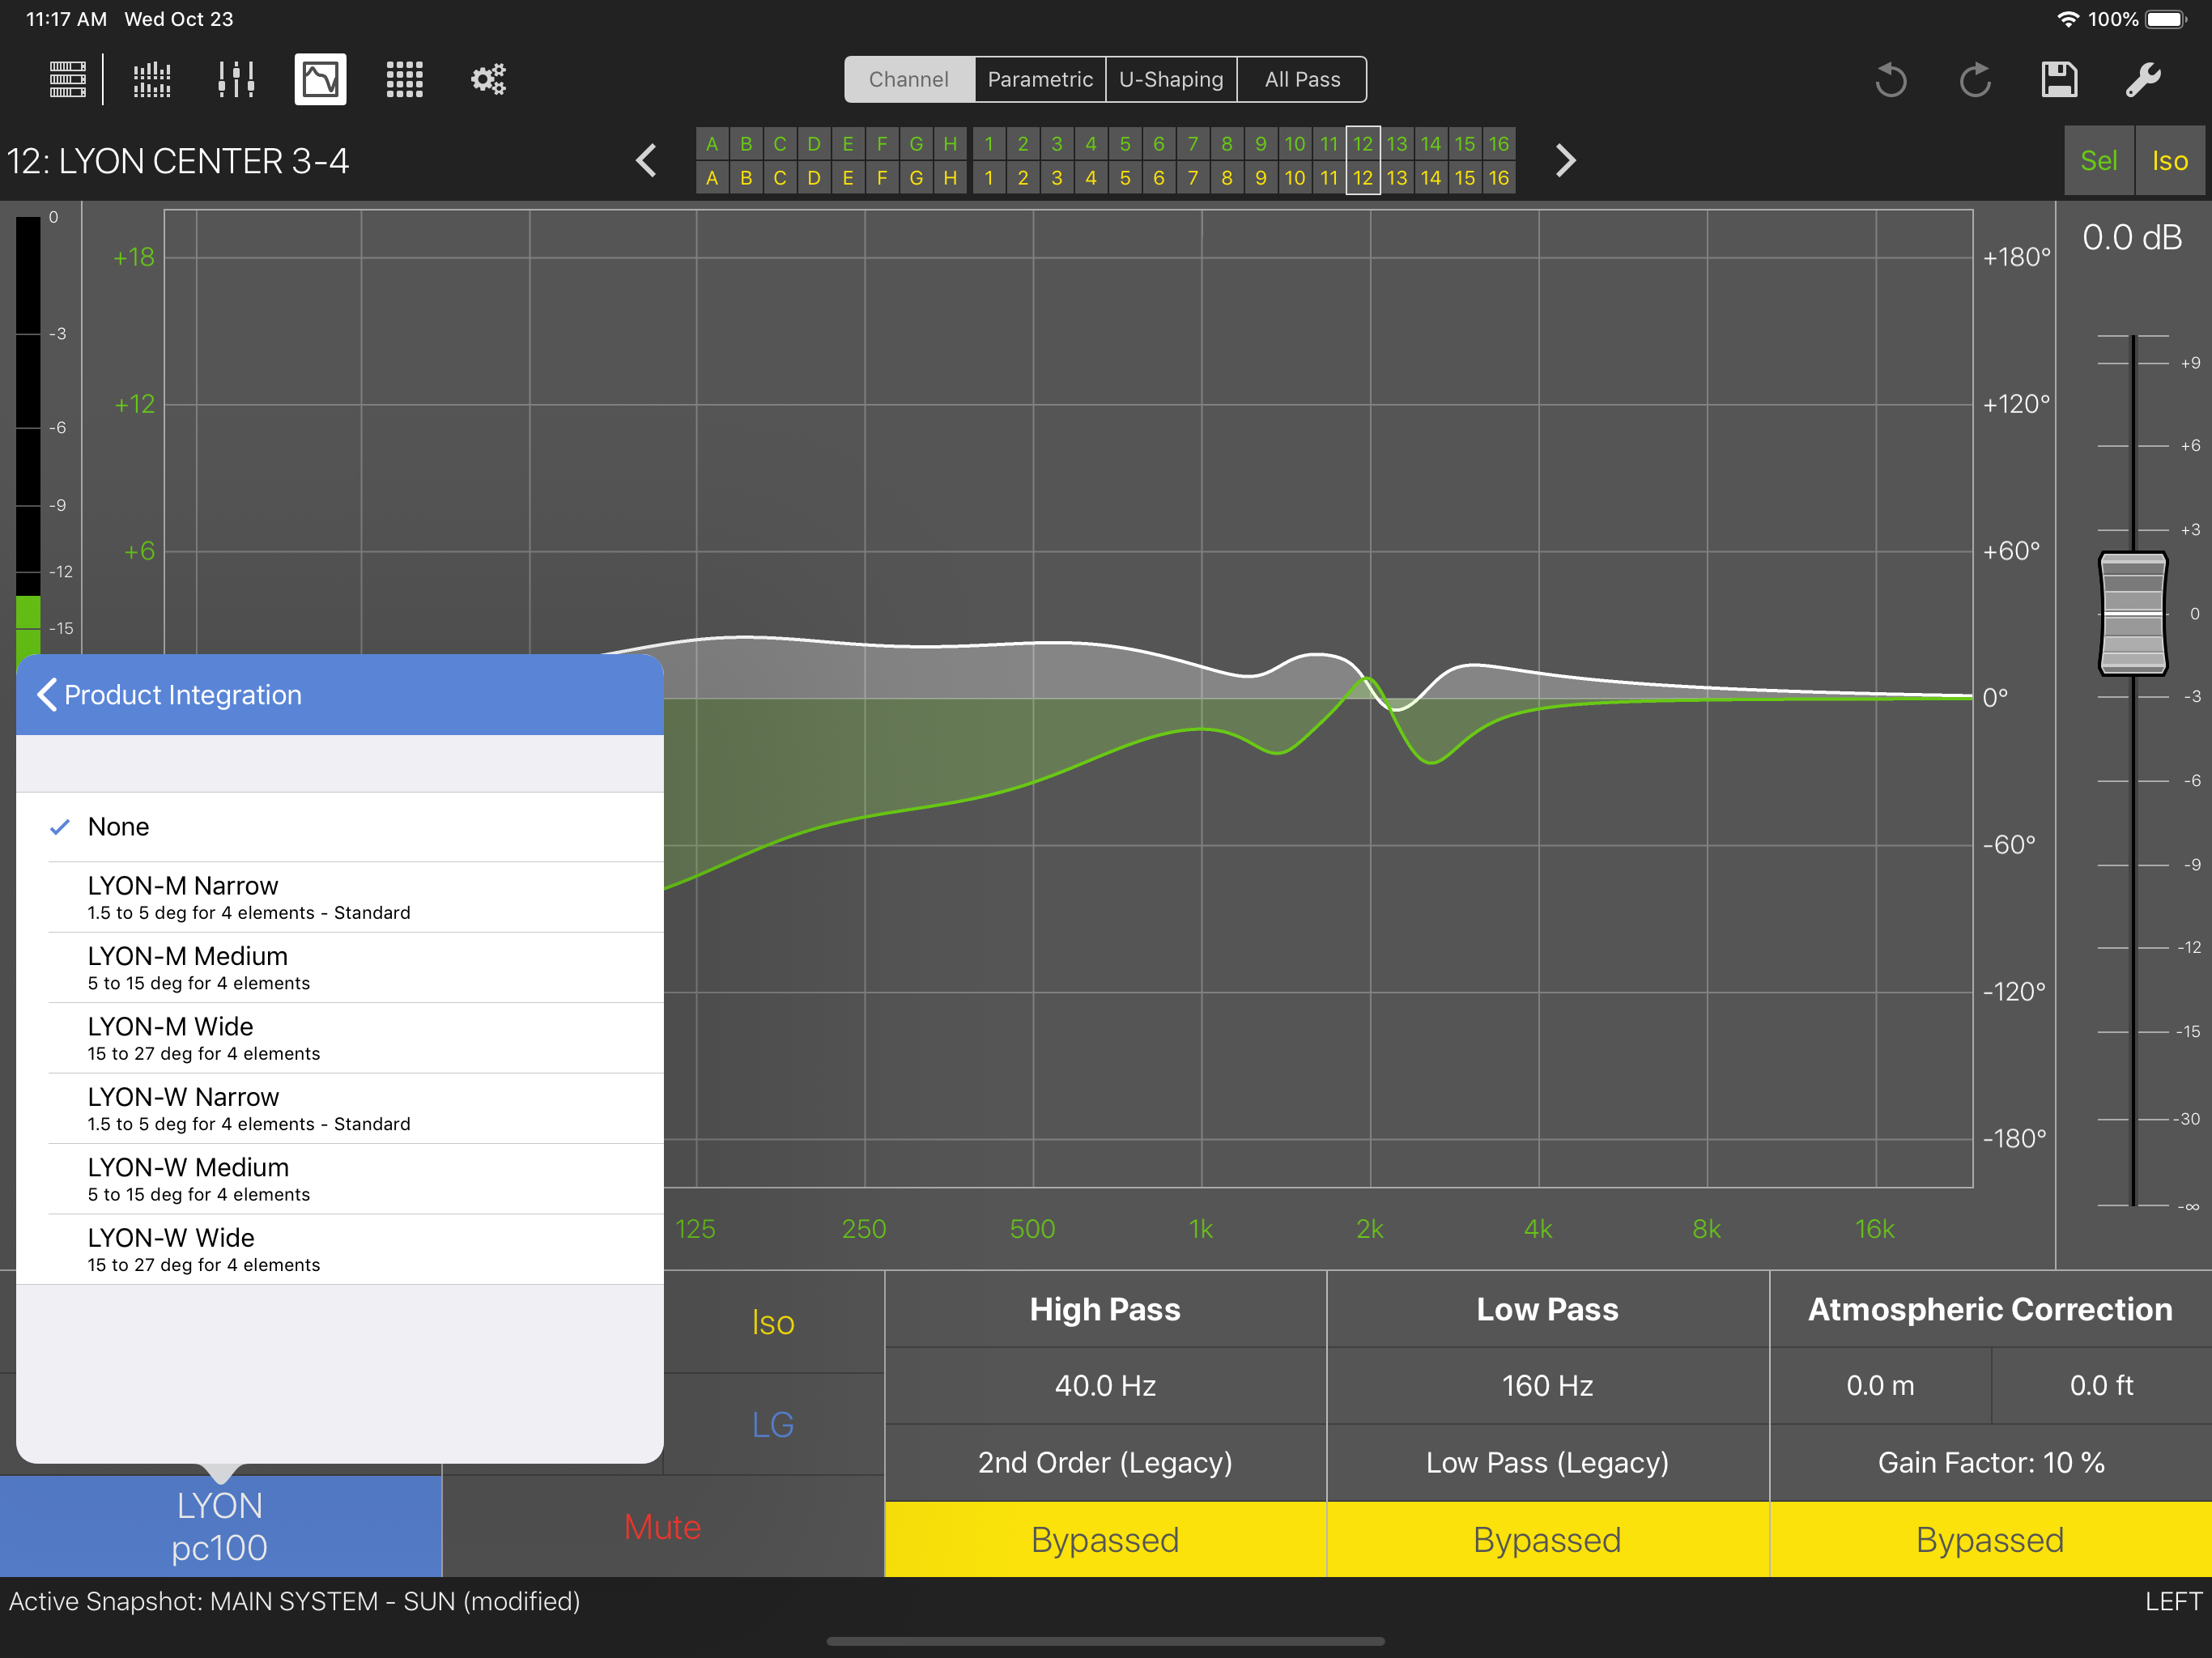Go to next channel arrow
Viewport: 2212px width, 1658px height.
[1566, 160]
